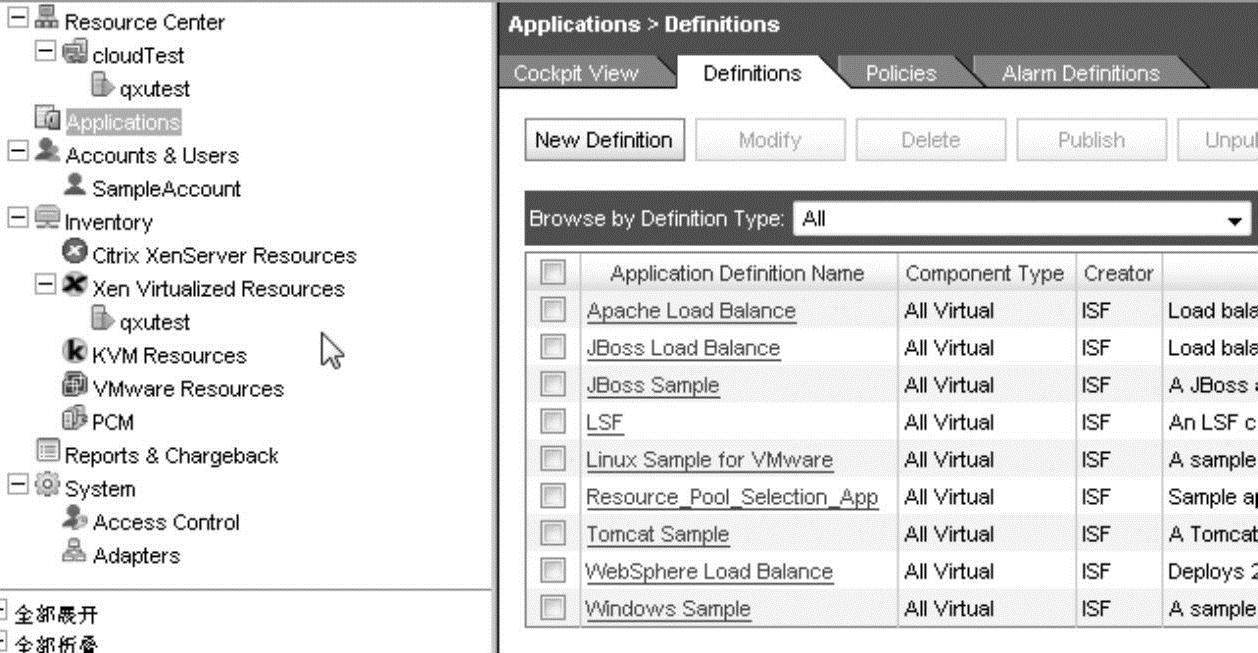Viewport: 1258px width, 653px height.
Task: Collapse the Resource Center tree node
Action: [17, 19]
